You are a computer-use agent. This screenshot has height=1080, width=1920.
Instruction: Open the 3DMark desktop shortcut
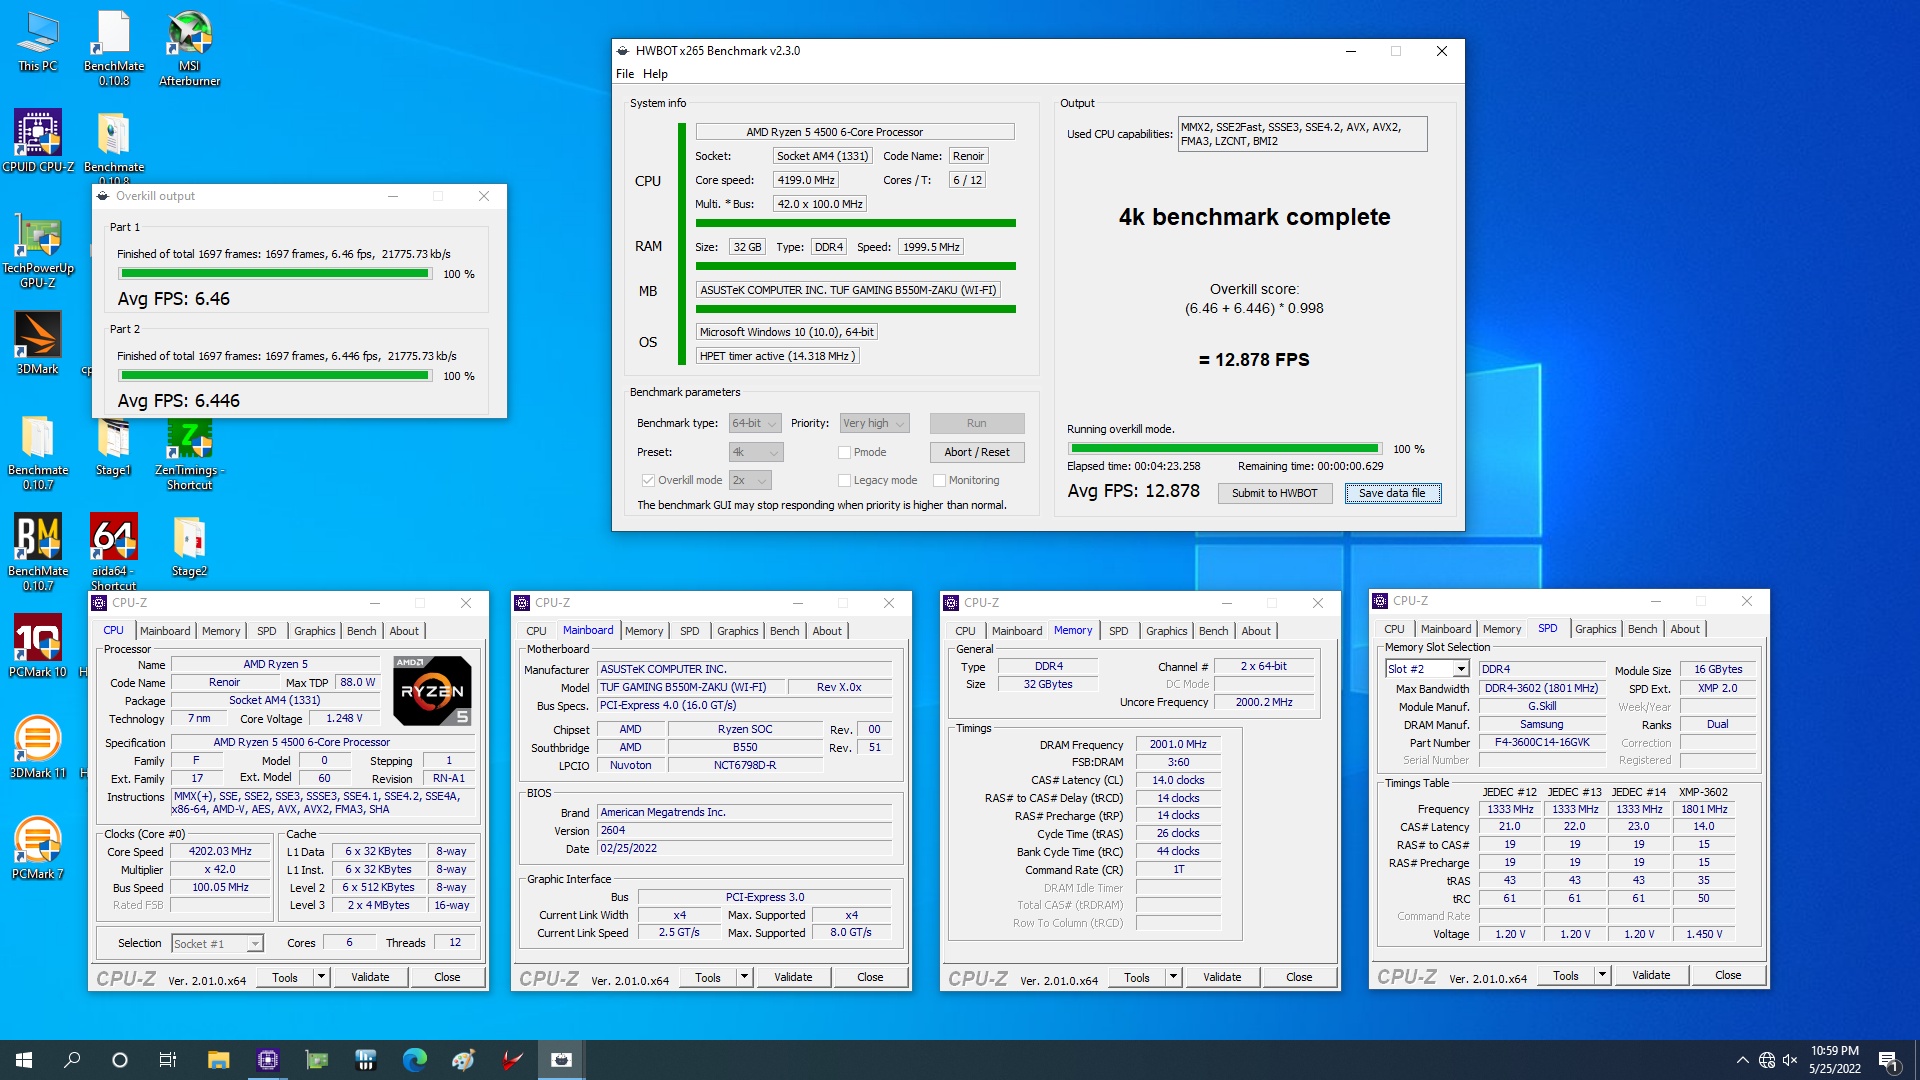[38, 343]
